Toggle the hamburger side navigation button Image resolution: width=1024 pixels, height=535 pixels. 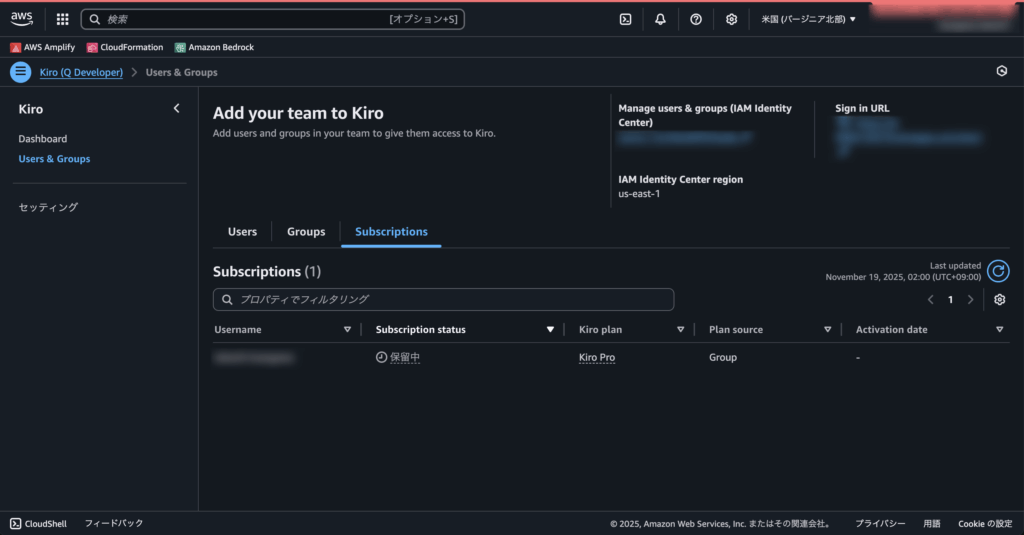tap(21, 72)
